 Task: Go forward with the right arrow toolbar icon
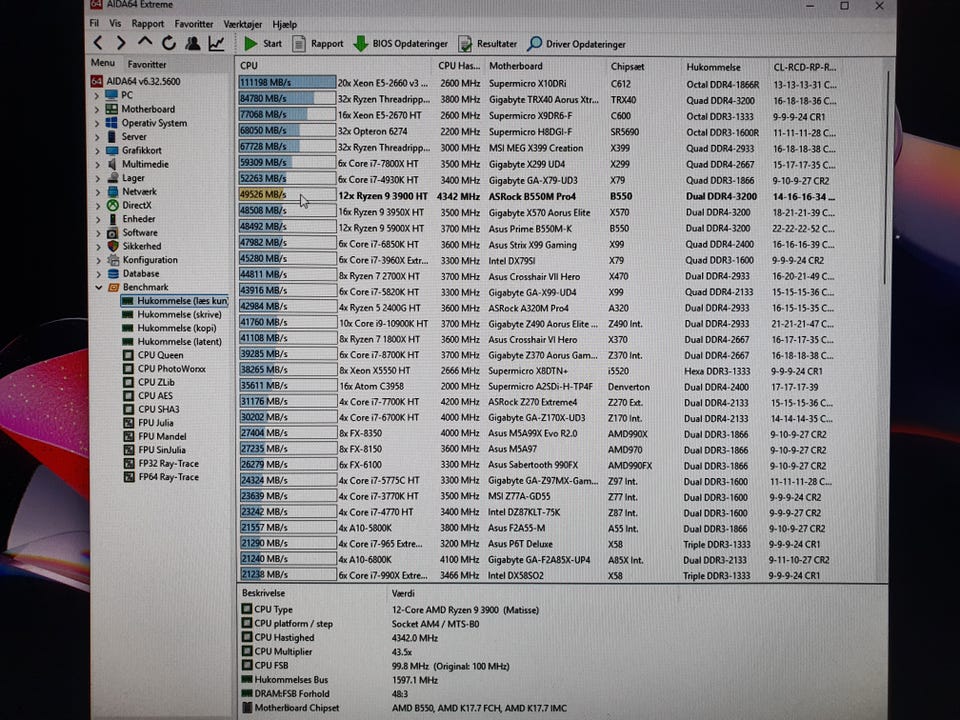pyautogui.click(x=121, y=43)
